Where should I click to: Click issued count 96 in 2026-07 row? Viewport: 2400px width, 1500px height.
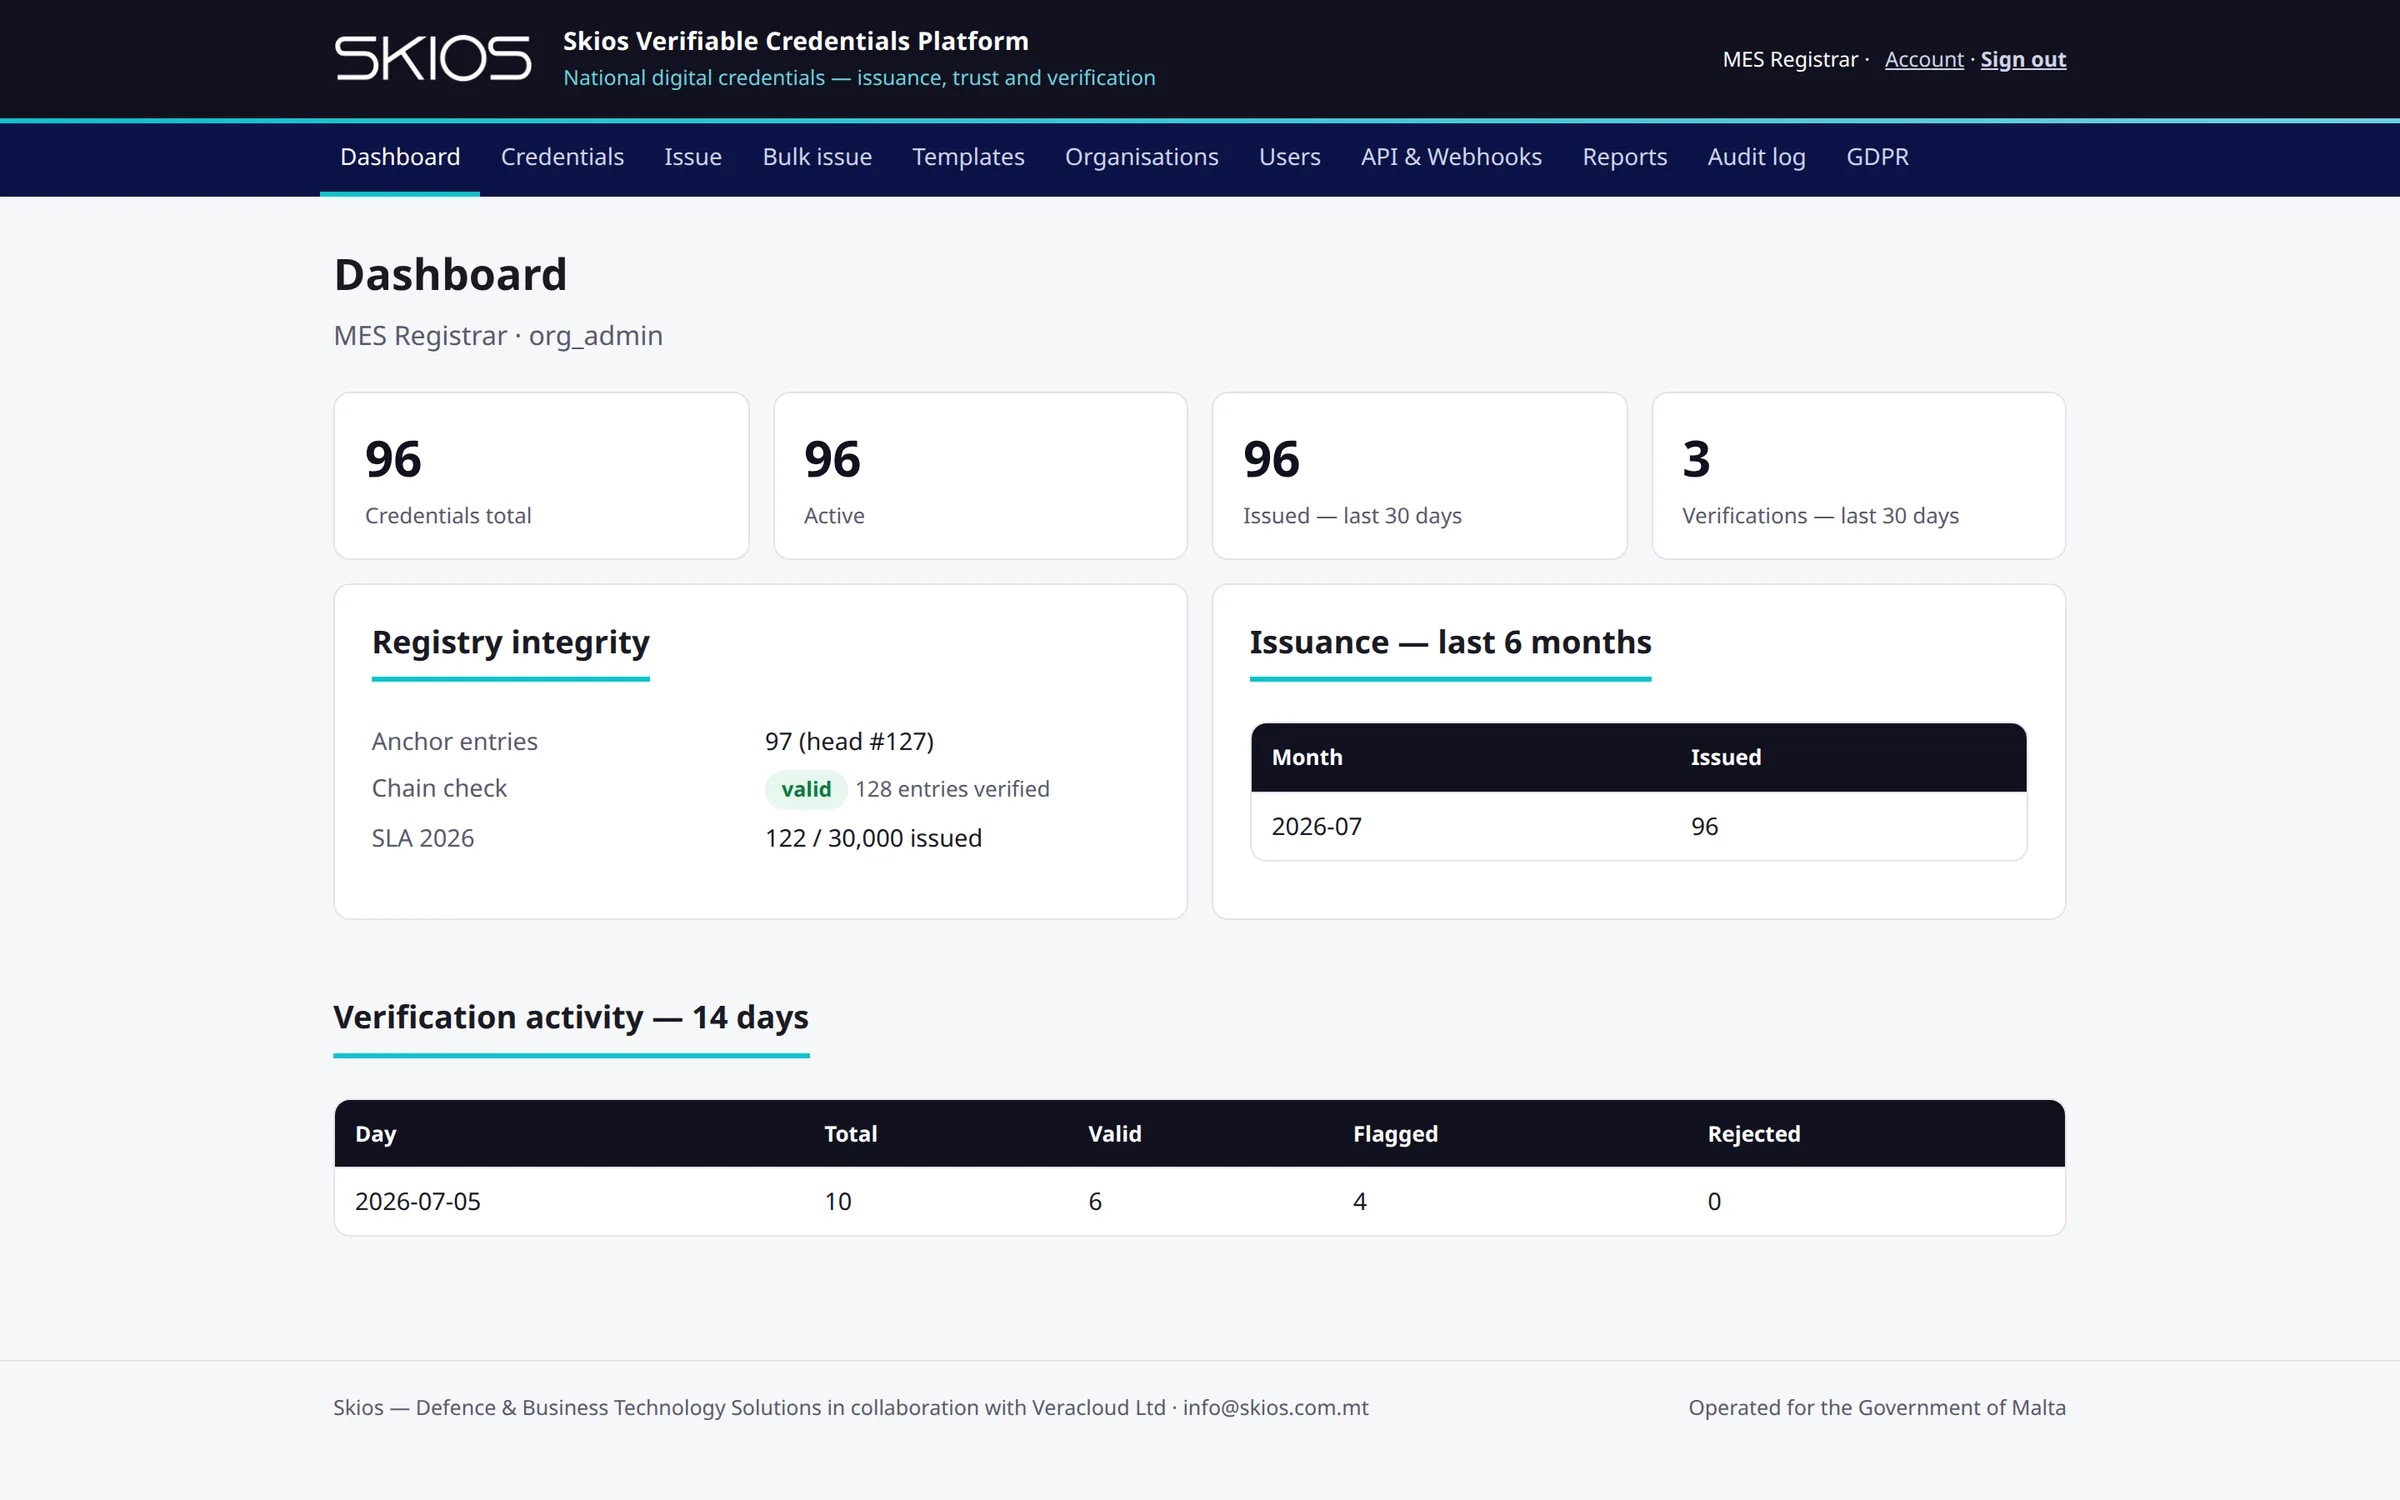coord(1704,826)
